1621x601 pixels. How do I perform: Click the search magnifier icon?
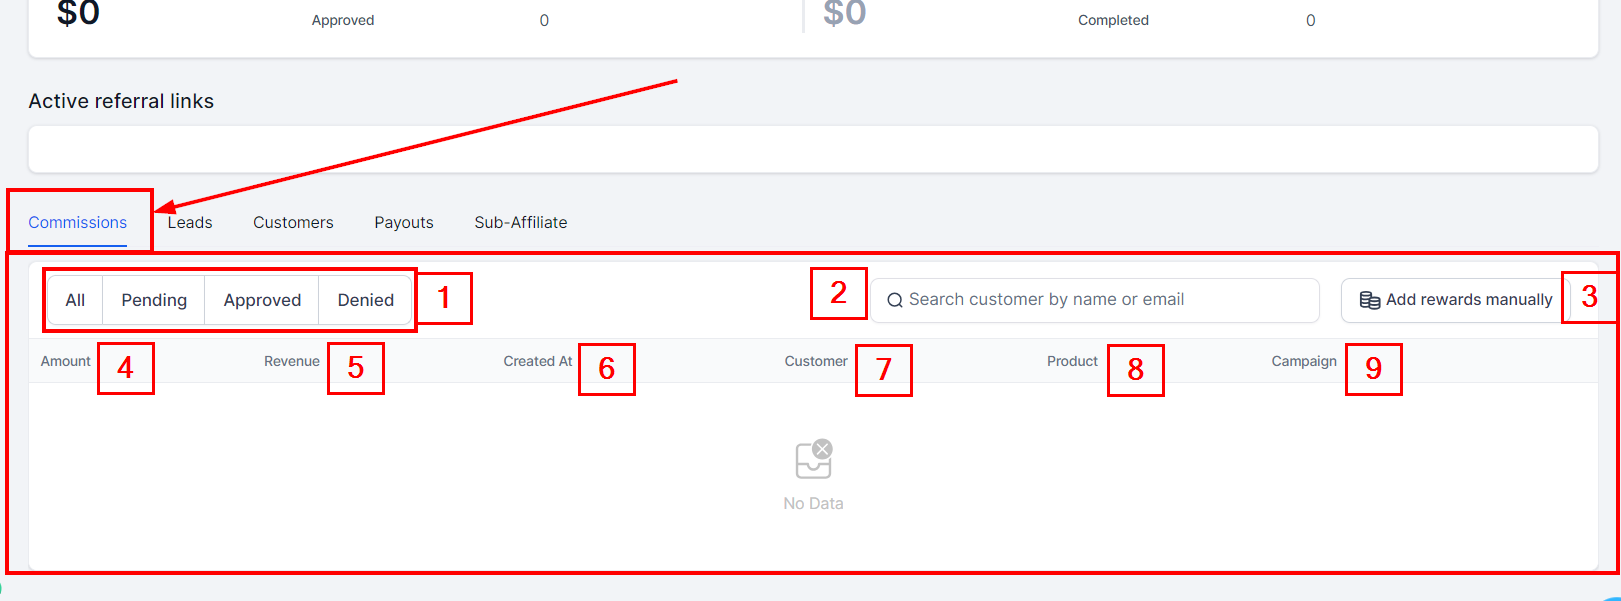[x=895, y=300]
